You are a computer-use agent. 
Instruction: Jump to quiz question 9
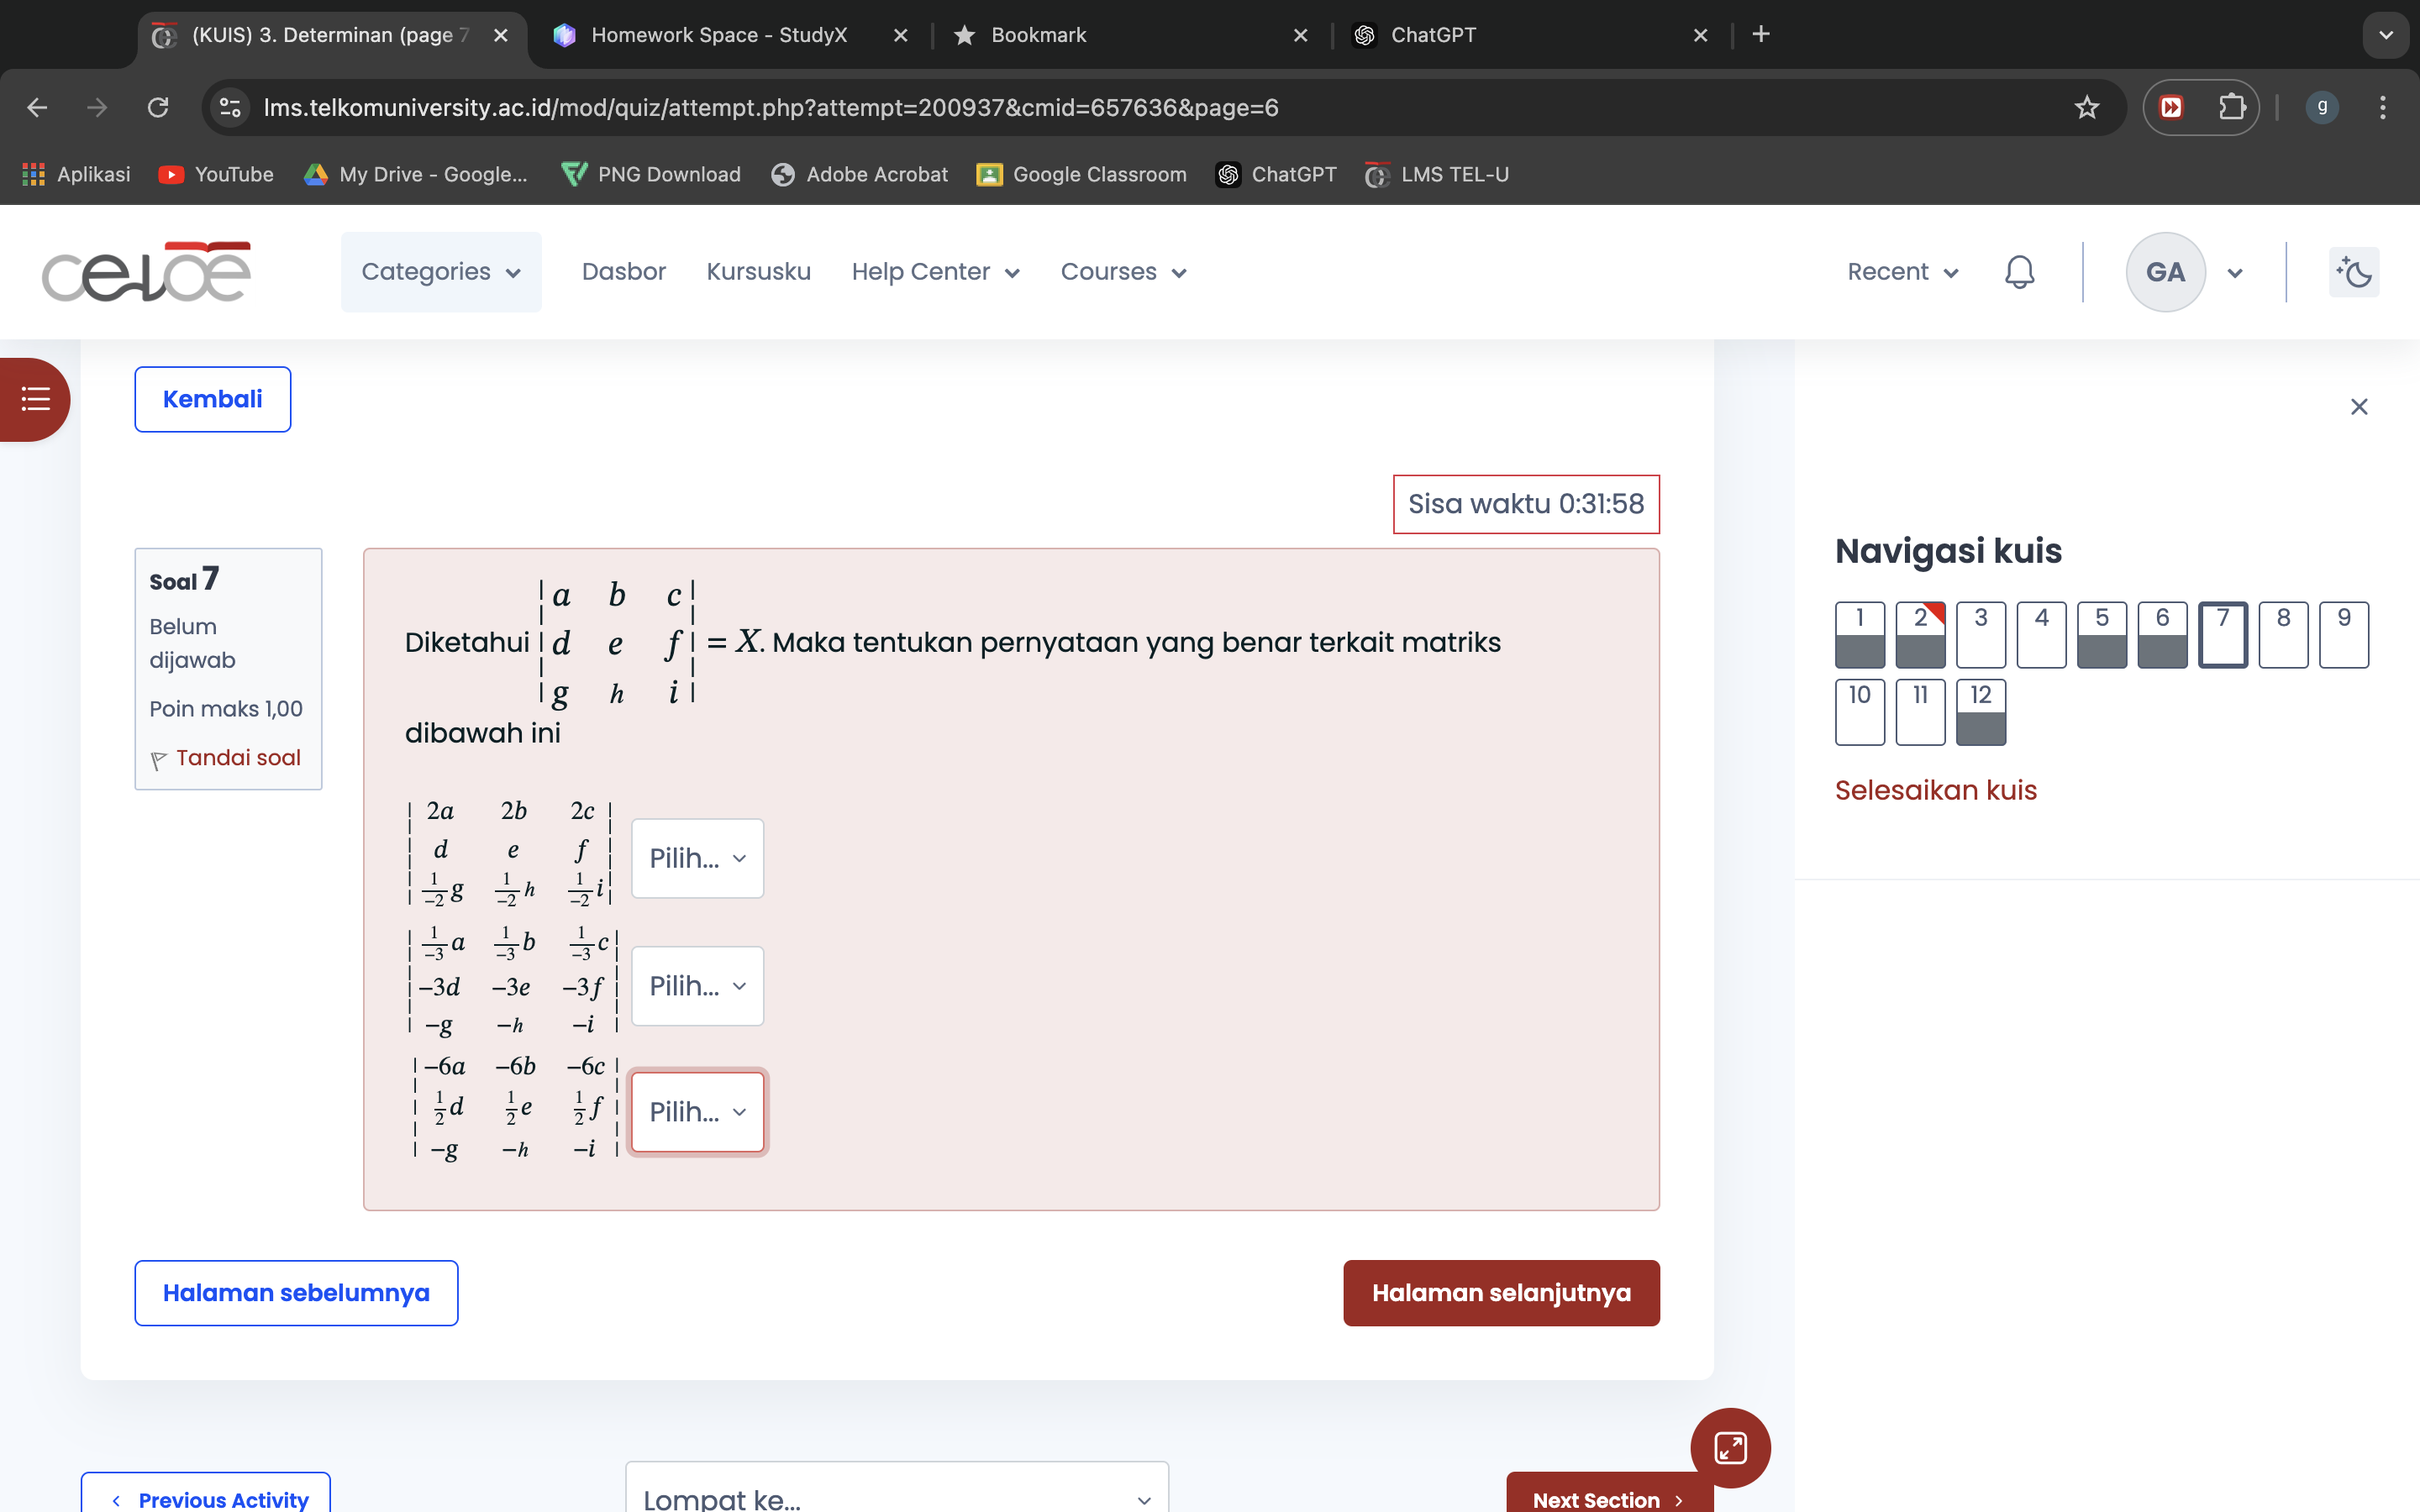pyautogui.click(x=2344, y=634)
